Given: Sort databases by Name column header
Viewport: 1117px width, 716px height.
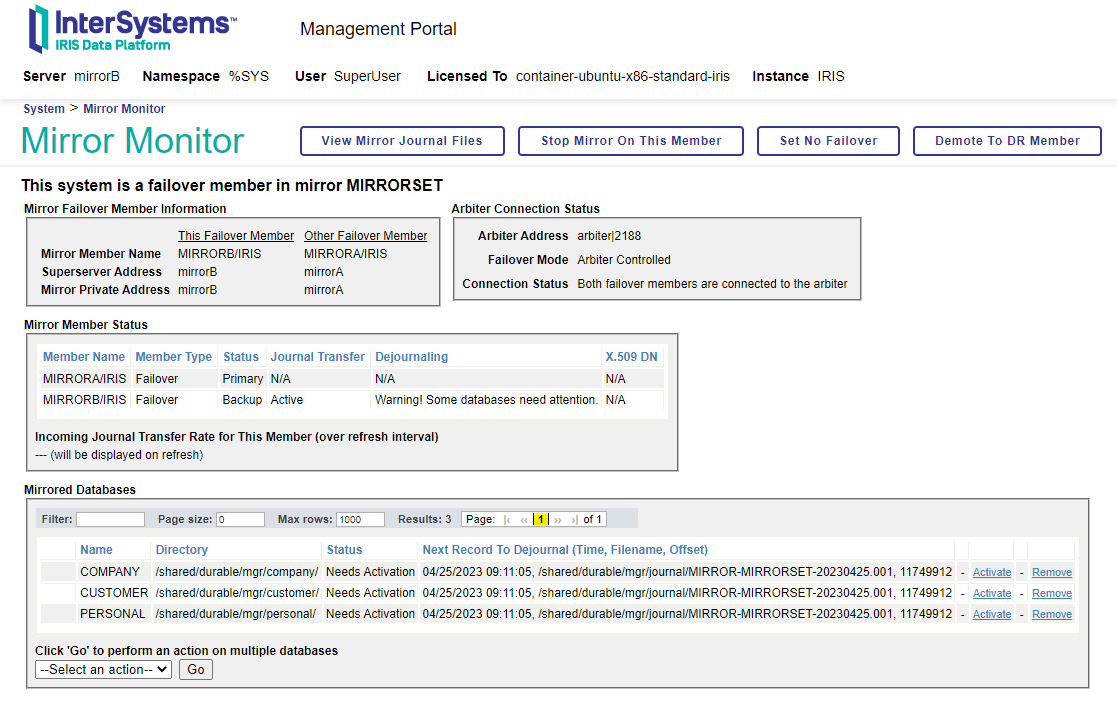Looking at the screenshot, I should pyautogui.click(x=96, y=550).
